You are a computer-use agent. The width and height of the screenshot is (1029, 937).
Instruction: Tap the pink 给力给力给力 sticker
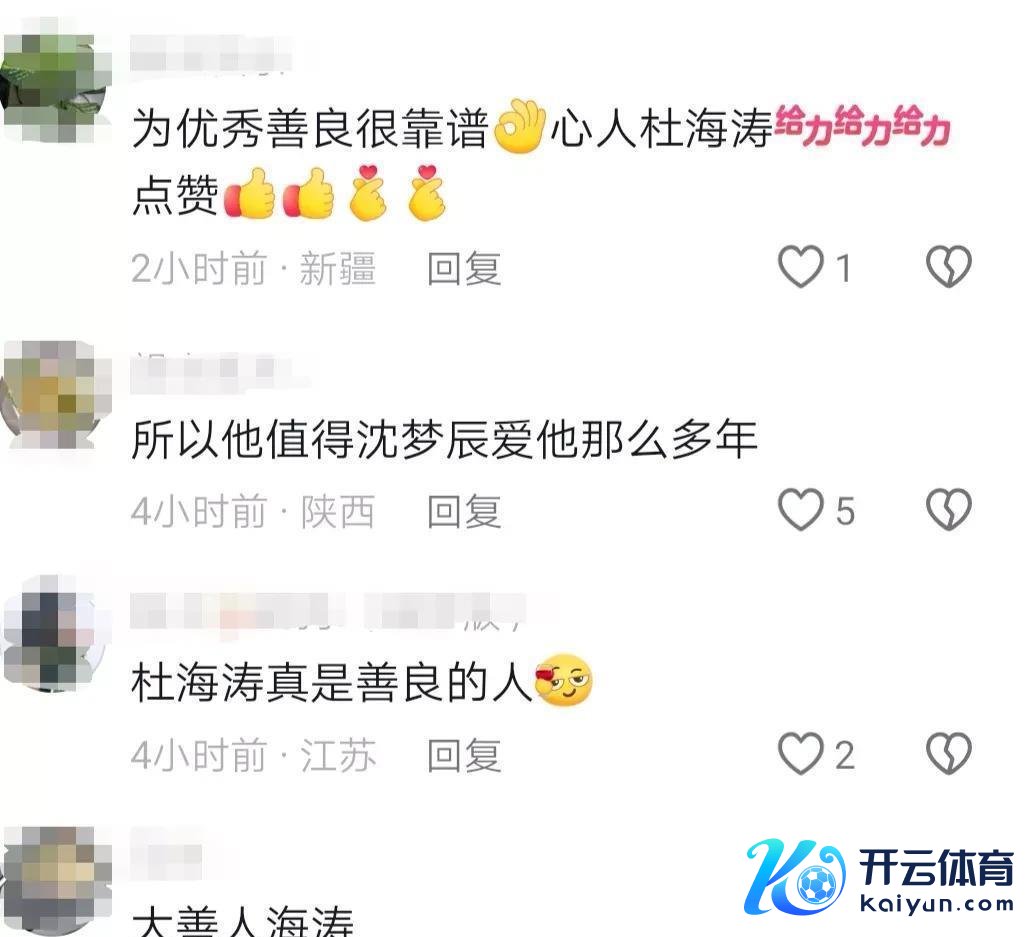[862, 125]
